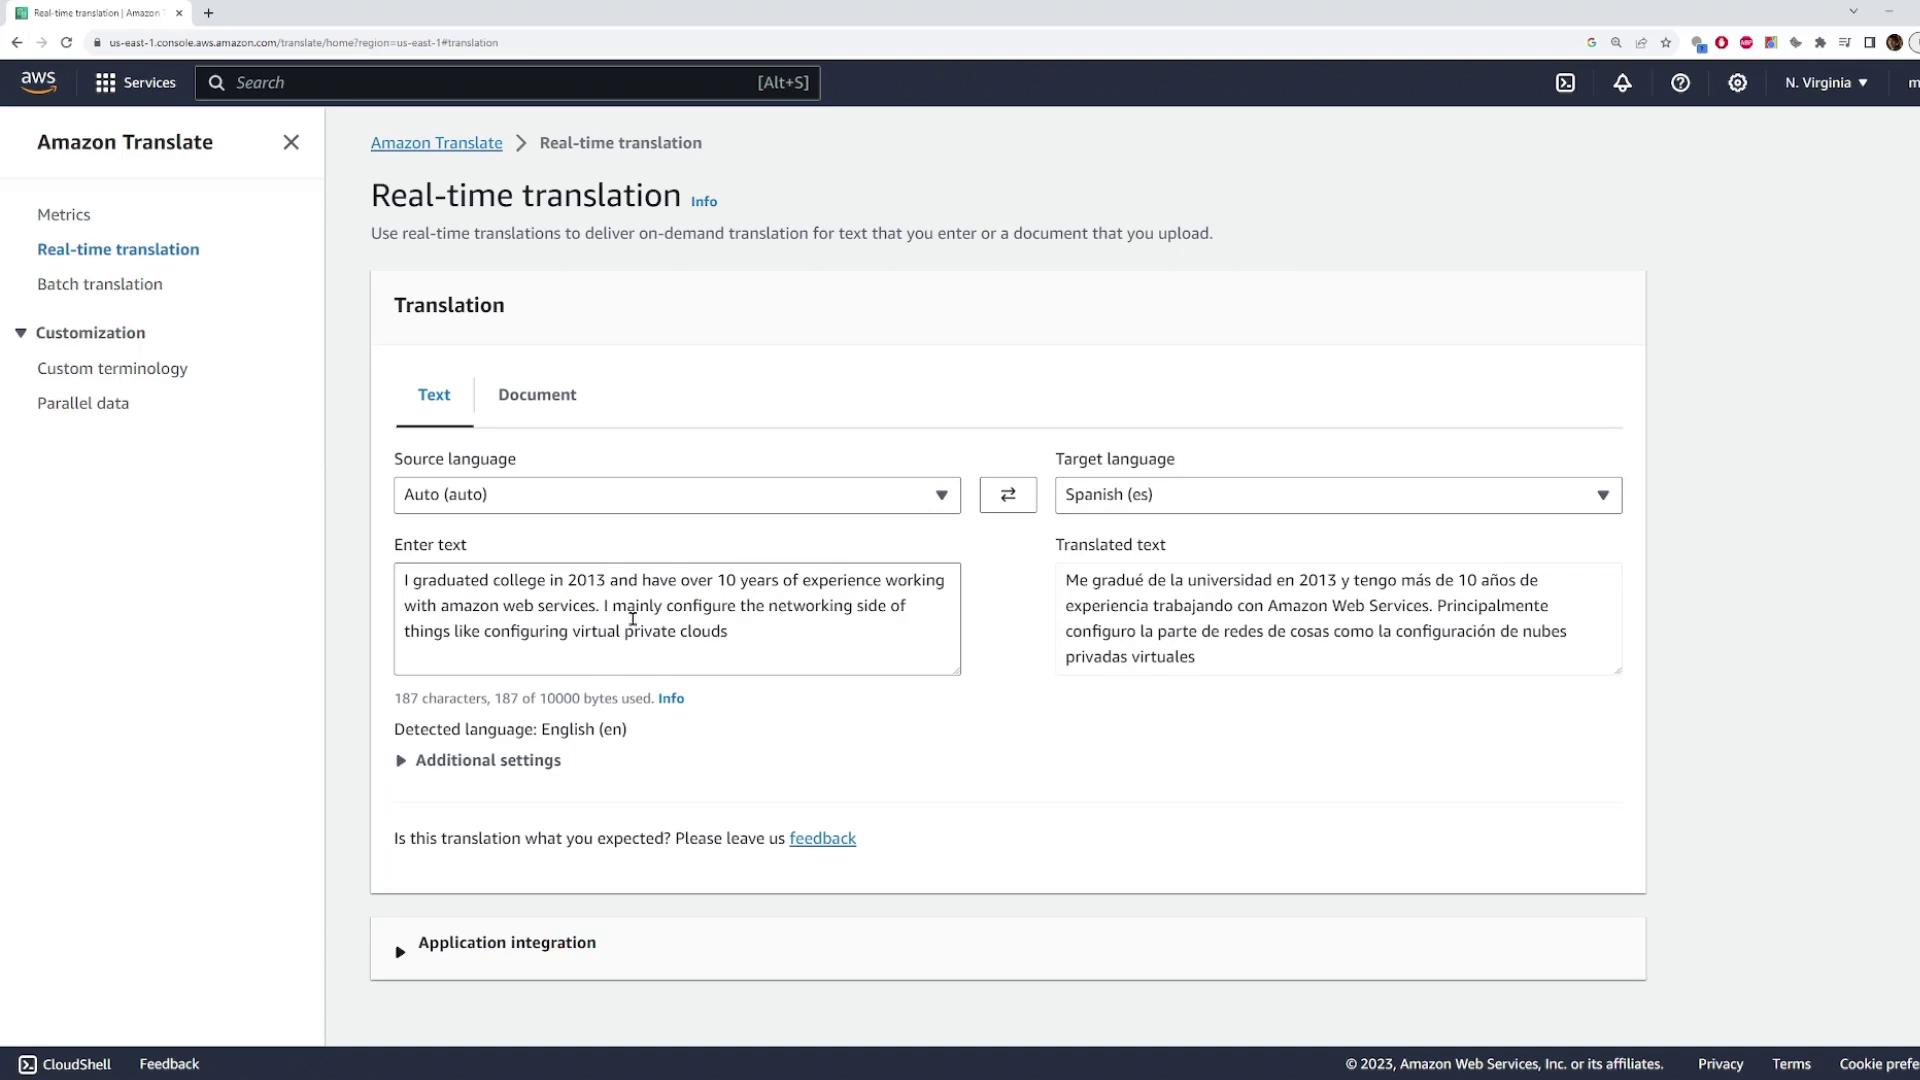Reload the page with browser refresh icon
Screen dimensions: 1920x1080
click(66, 43)
